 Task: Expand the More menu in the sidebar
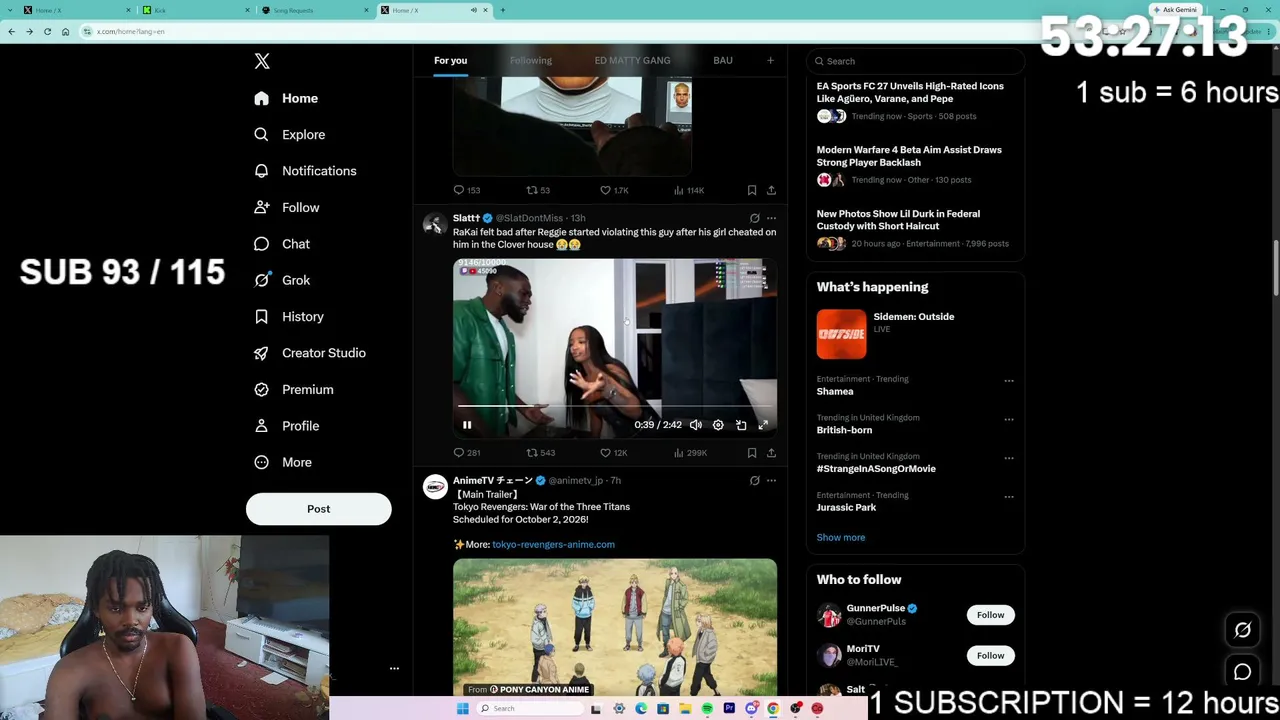[283, 462]
